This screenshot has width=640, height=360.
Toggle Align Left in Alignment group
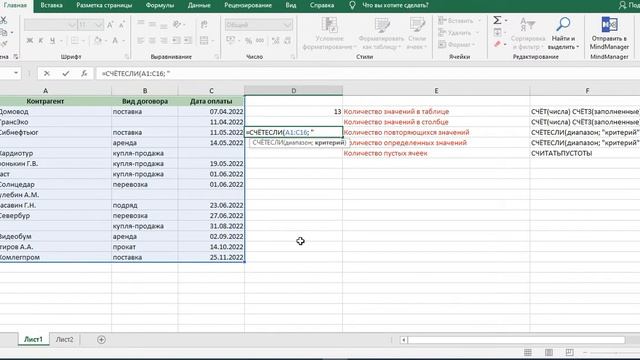click(141, 40)
